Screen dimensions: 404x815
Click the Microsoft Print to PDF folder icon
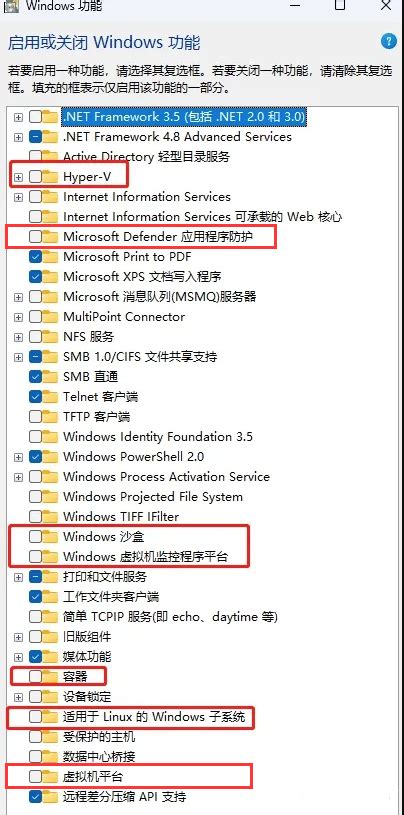[x=50, y=257]
